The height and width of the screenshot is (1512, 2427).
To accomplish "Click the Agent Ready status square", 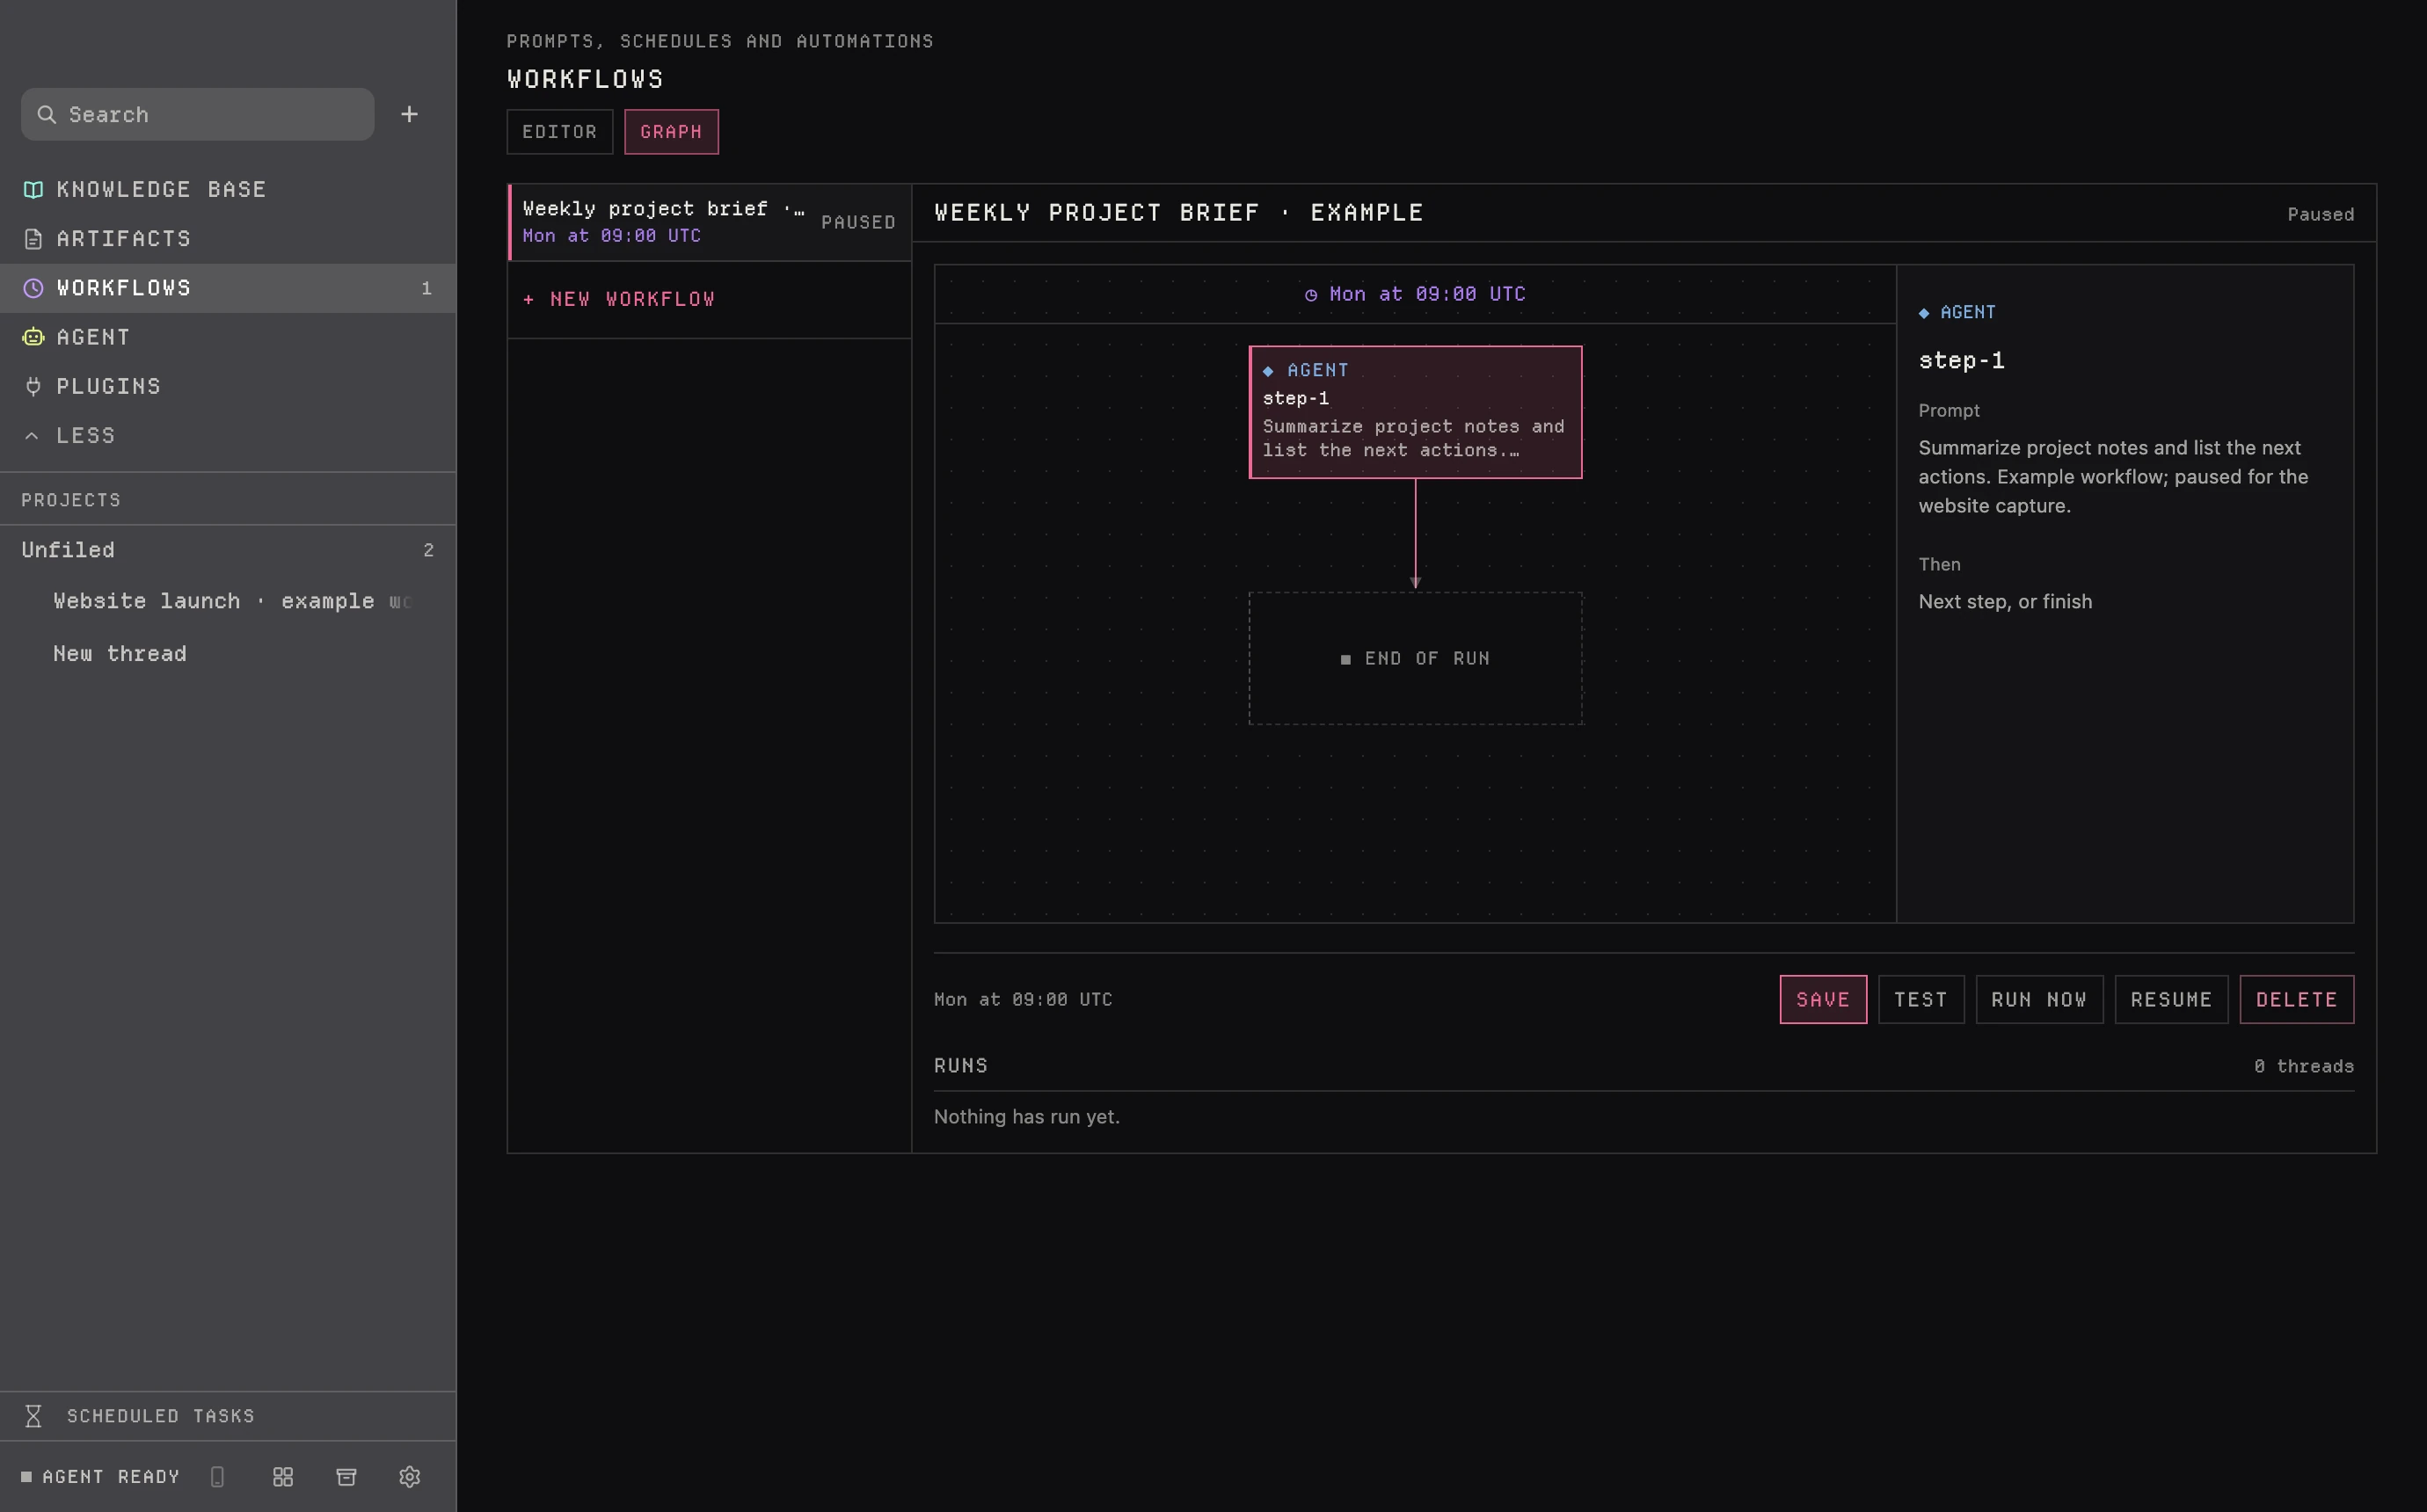I will tap(27, 1476).
